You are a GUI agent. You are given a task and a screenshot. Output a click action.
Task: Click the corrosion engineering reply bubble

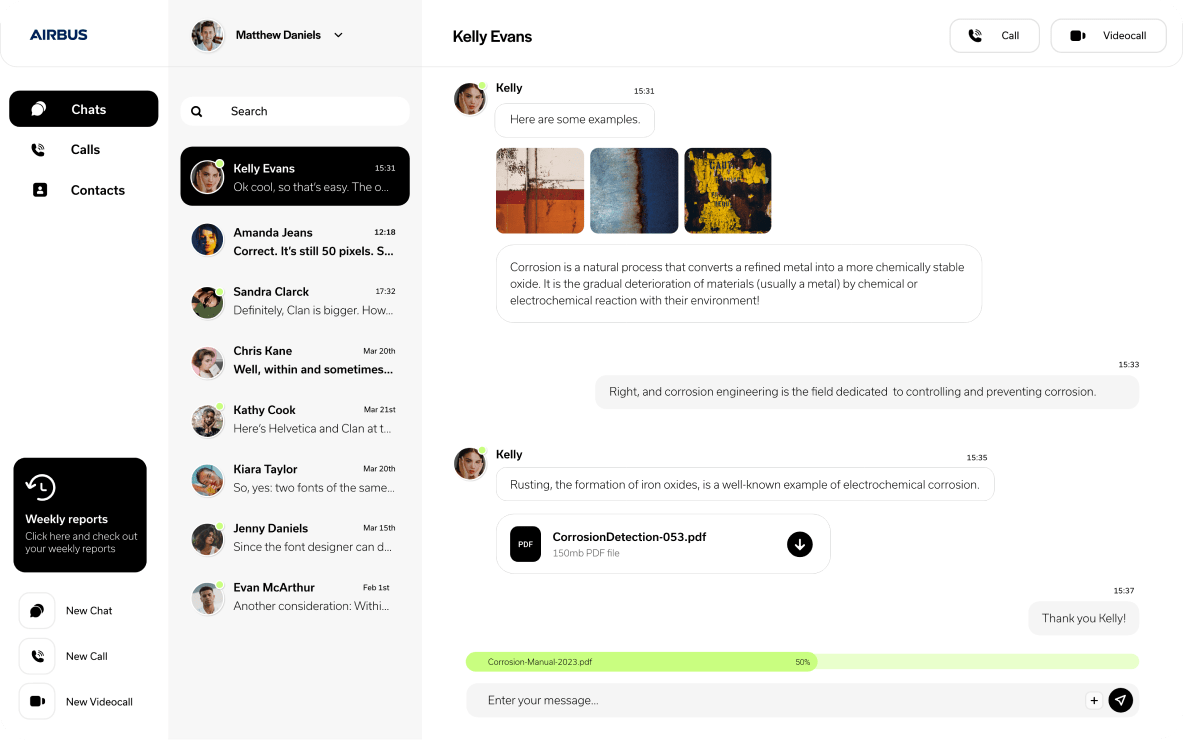pos(867,392)
